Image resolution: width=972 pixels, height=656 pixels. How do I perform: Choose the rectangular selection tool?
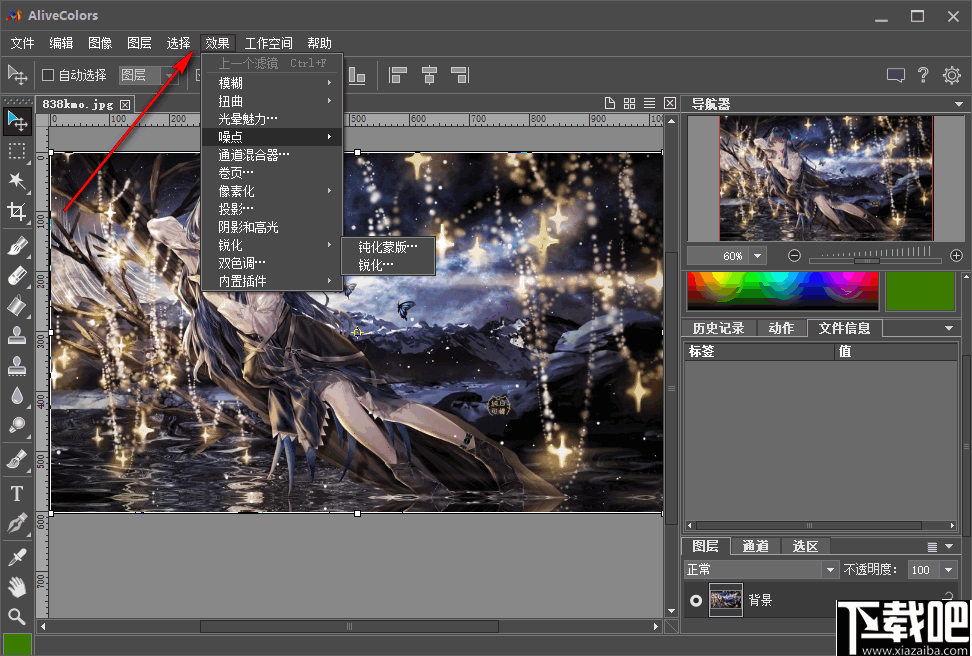17,151
